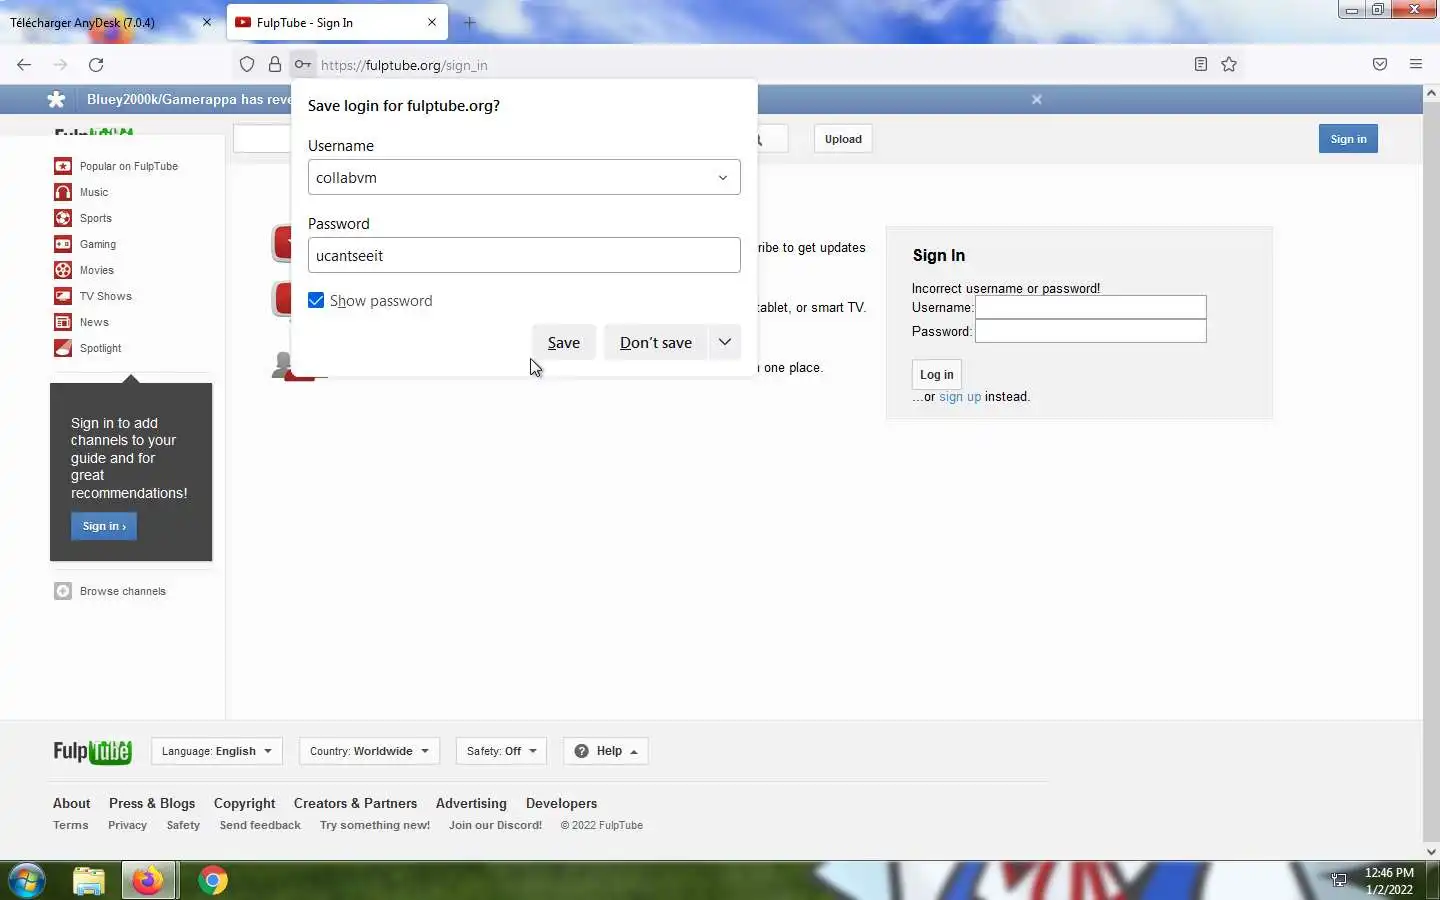Open the Press & Blogs footer link
Viewport: 1440px width, 900px height.
tap(152, 803)
